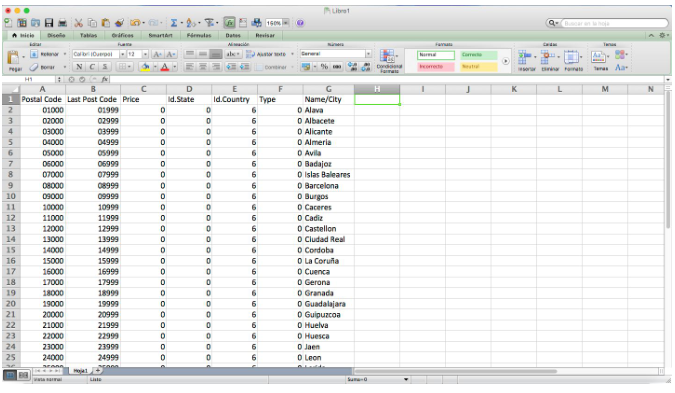Open the font color dropdown arrow

175,67
